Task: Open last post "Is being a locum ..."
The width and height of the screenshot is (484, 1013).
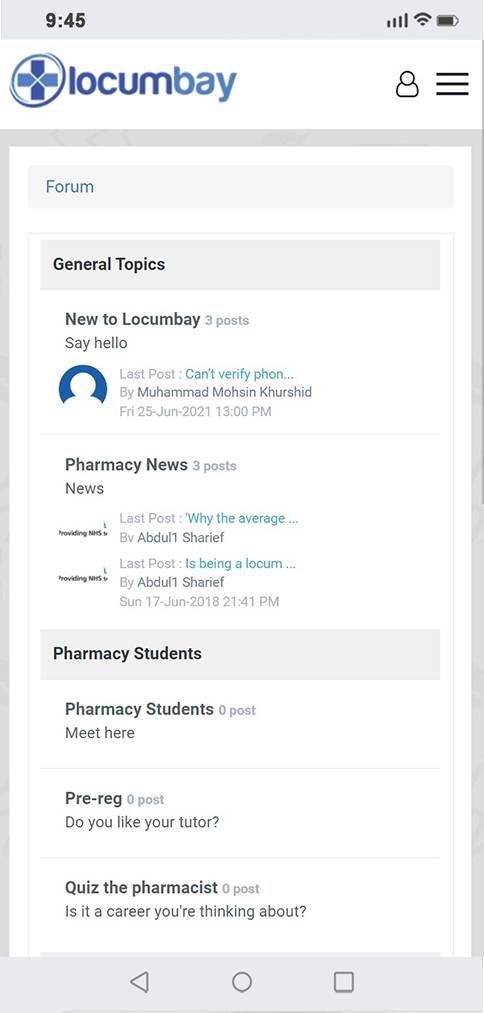Action: point(240,563)
